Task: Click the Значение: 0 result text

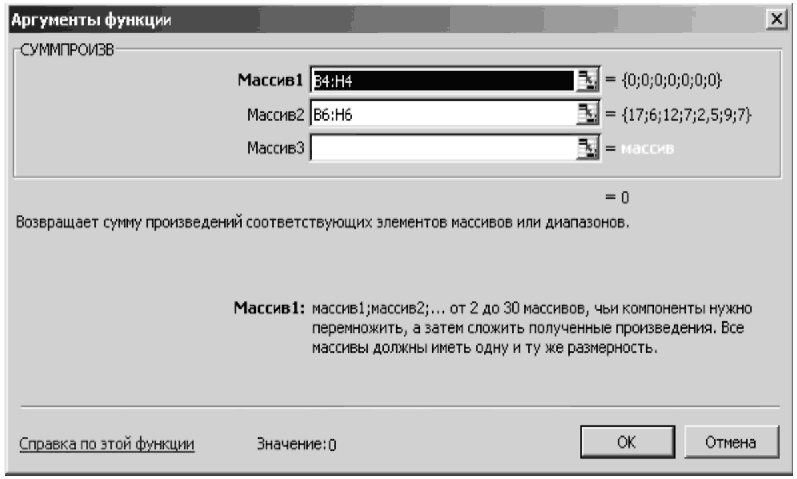Action: [x=296, y=444]
